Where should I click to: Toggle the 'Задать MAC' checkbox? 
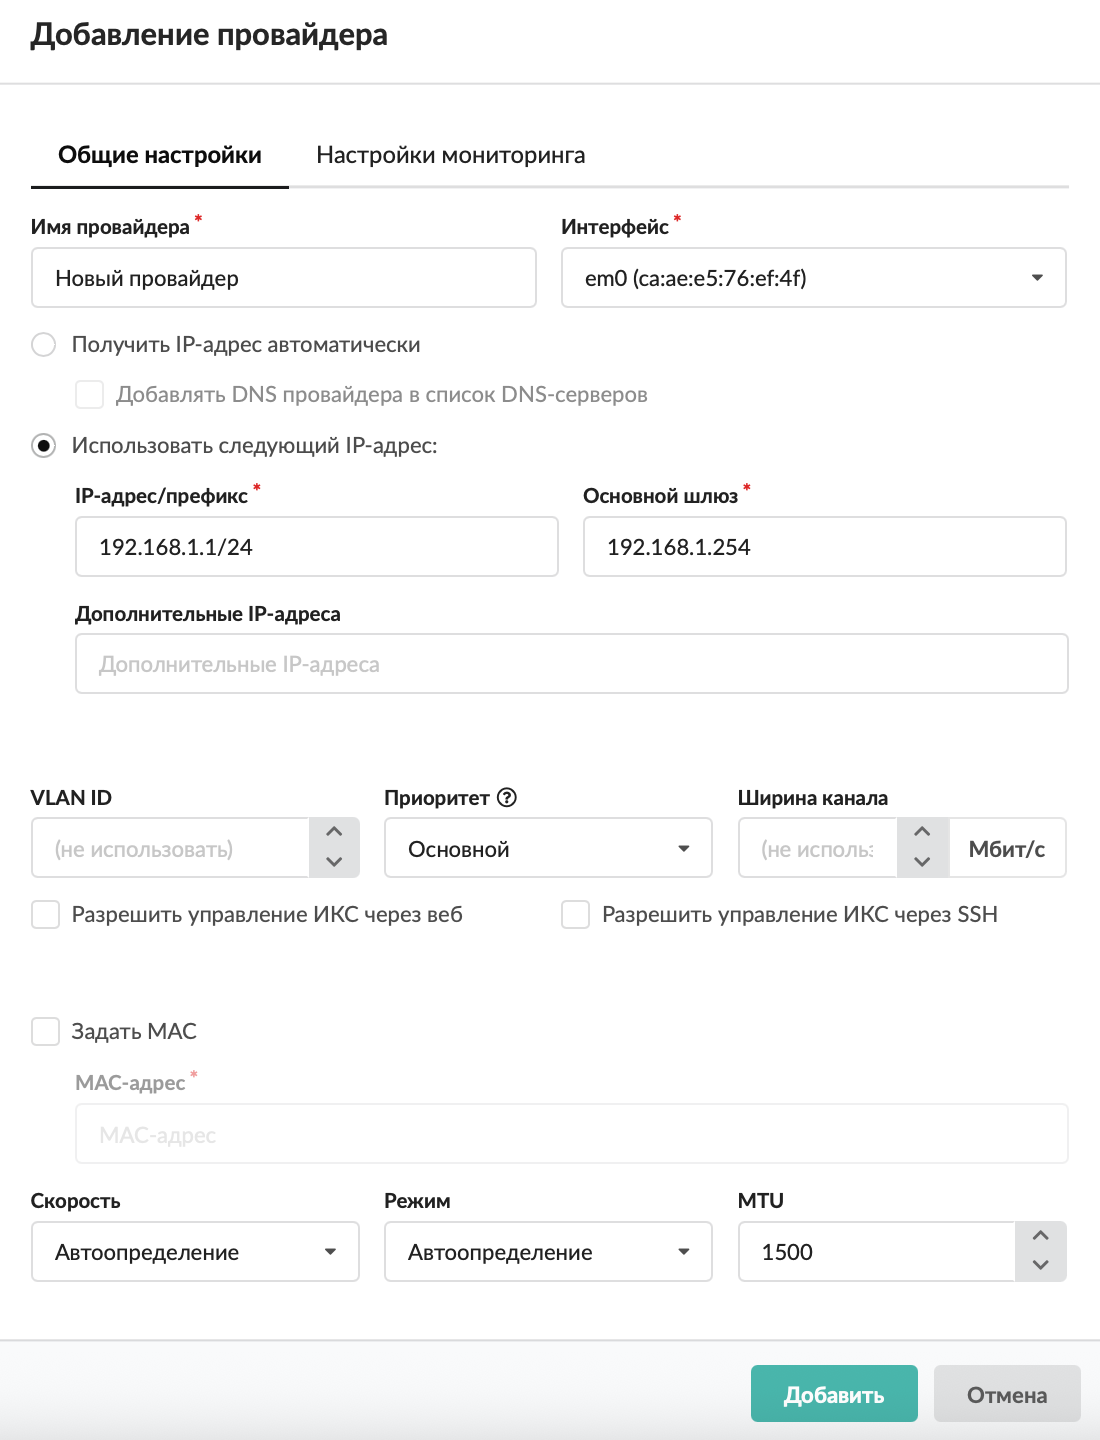click(x=46, y=1032)
